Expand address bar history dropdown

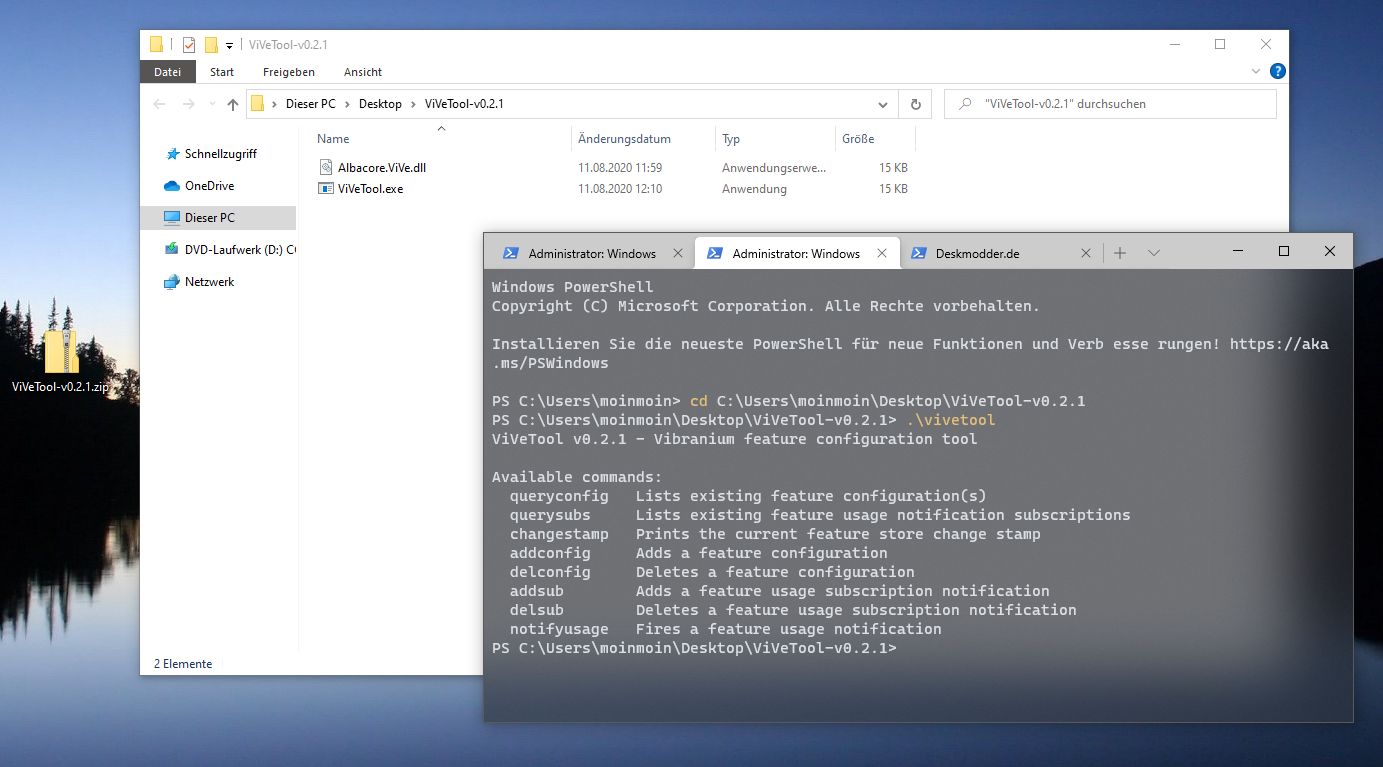(883, 104)
